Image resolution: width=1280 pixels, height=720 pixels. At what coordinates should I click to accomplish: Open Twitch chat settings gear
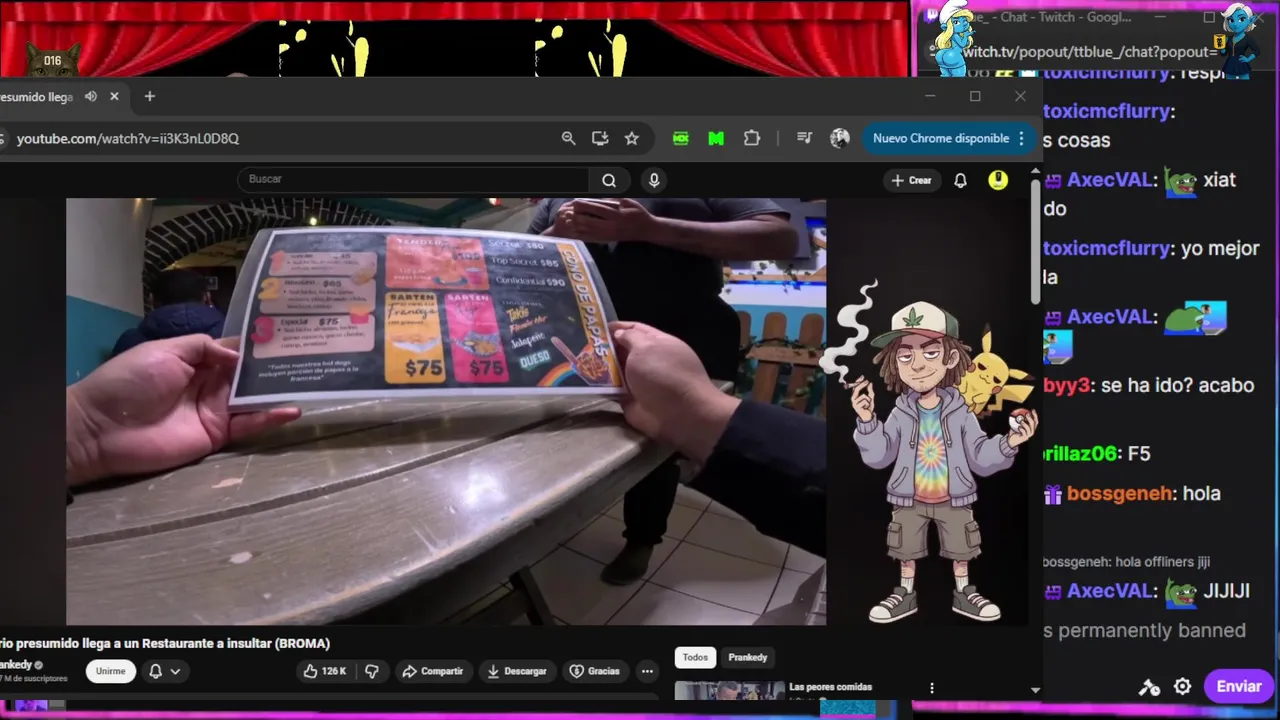[x=1182, y=687]
